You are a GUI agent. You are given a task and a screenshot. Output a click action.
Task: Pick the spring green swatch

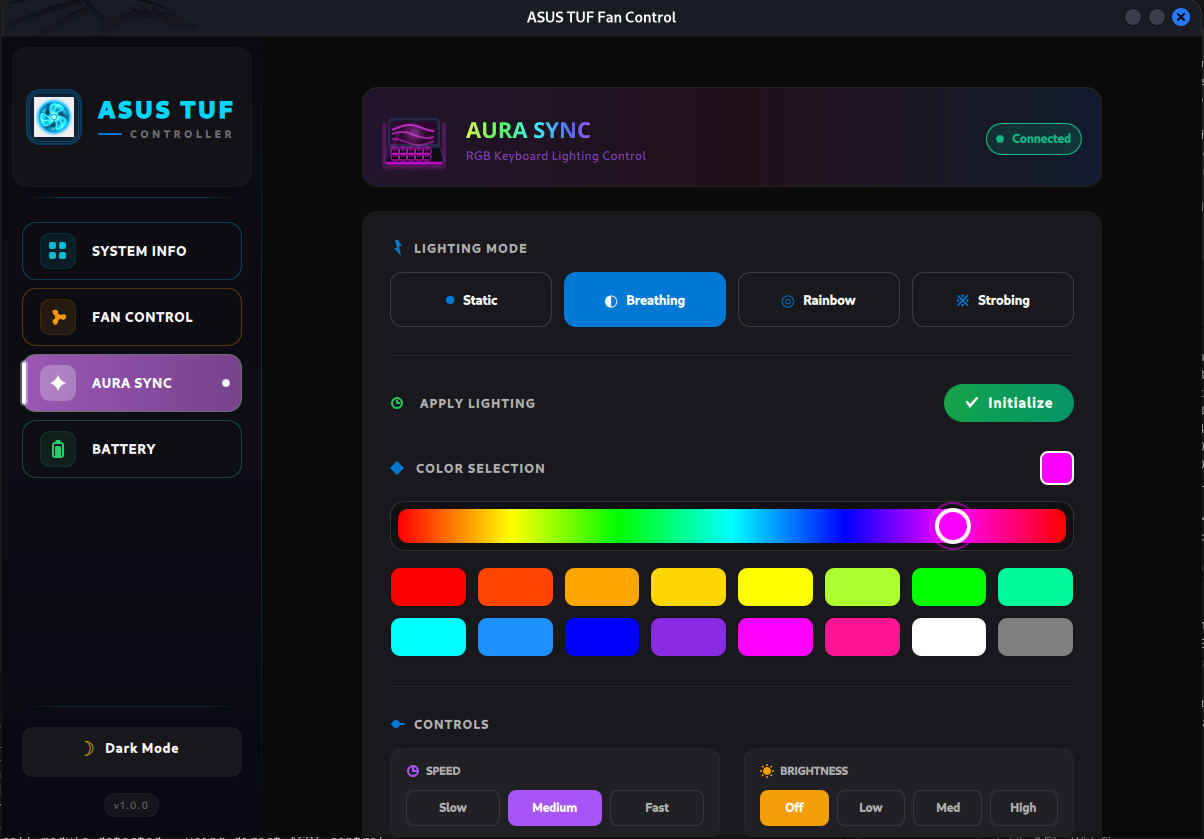(x=1035, y=587)
